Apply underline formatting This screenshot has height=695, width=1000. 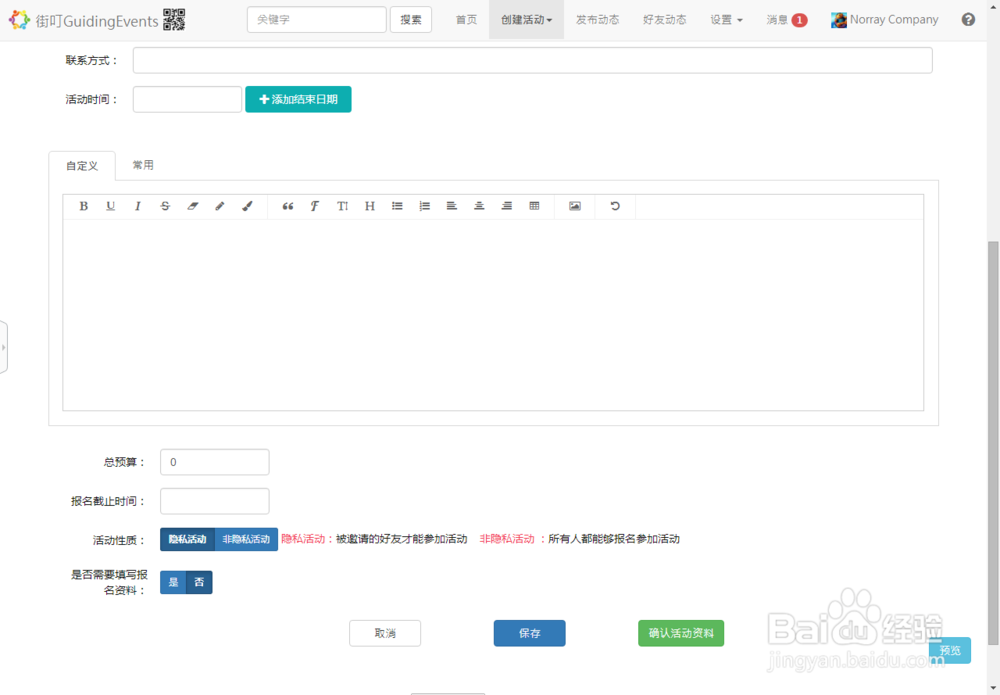111,206
